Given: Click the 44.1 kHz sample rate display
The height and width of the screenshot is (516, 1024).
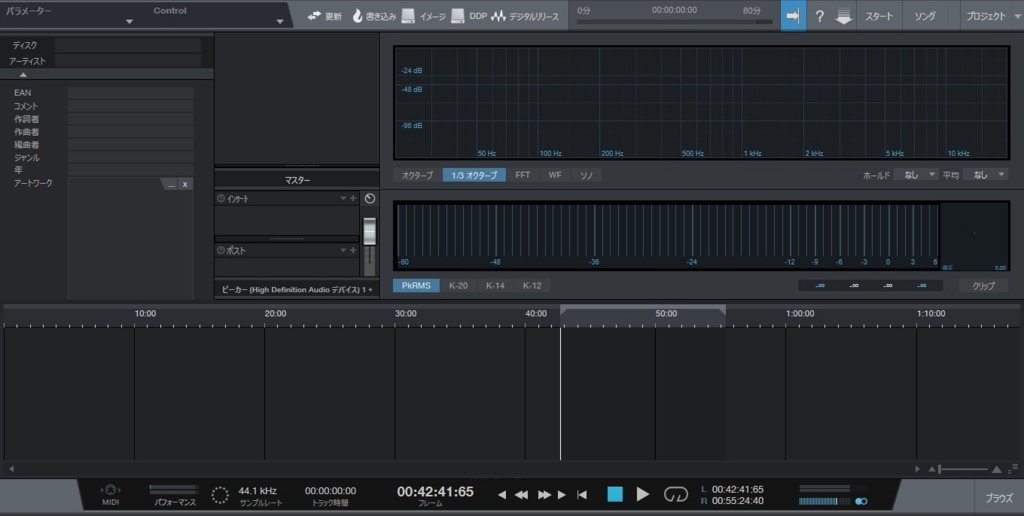Looking at the screenshot, I should [257, 491].
